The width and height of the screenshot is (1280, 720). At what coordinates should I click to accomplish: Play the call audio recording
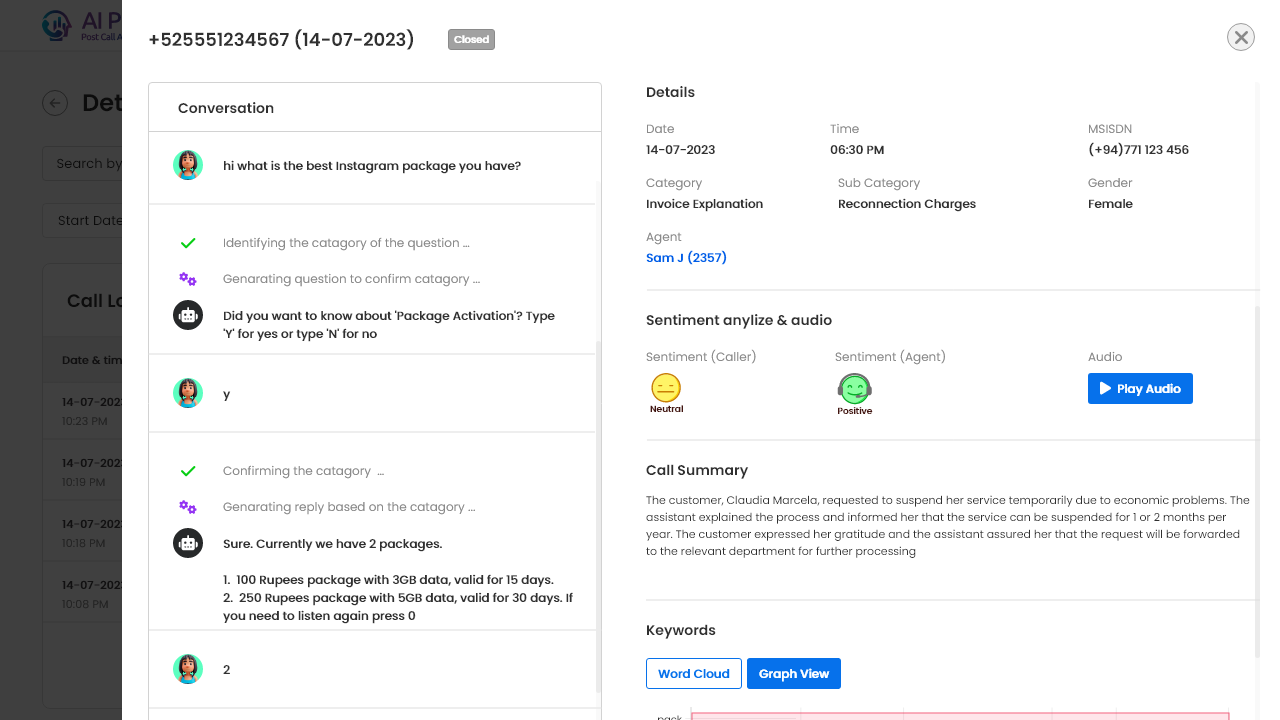click(x=1140, y=388)
